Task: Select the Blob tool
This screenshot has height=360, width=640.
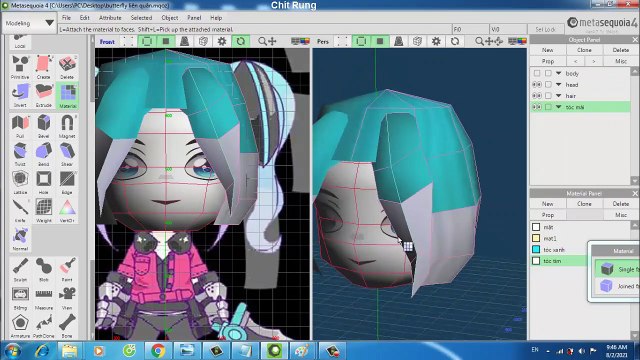Action: point(43,269)
